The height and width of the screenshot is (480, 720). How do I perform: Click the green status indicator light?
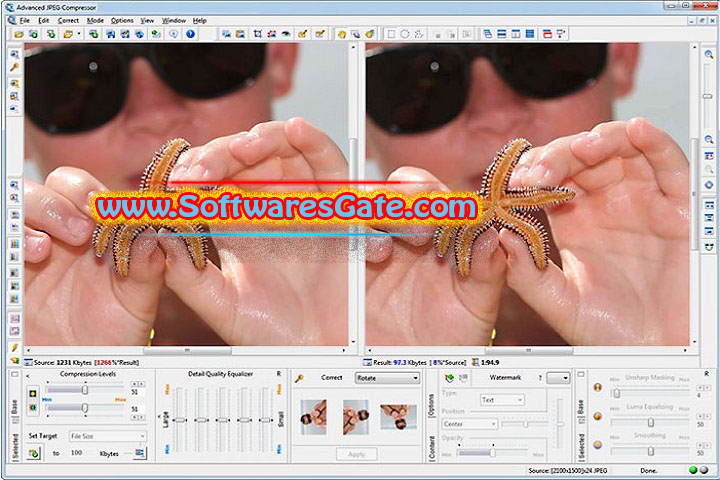tap(693, 470)
